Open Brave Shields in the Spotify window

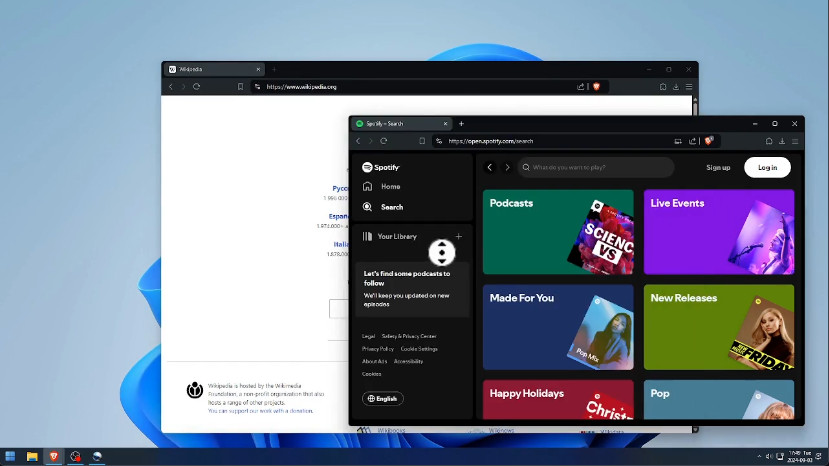(x=709, y=141)
